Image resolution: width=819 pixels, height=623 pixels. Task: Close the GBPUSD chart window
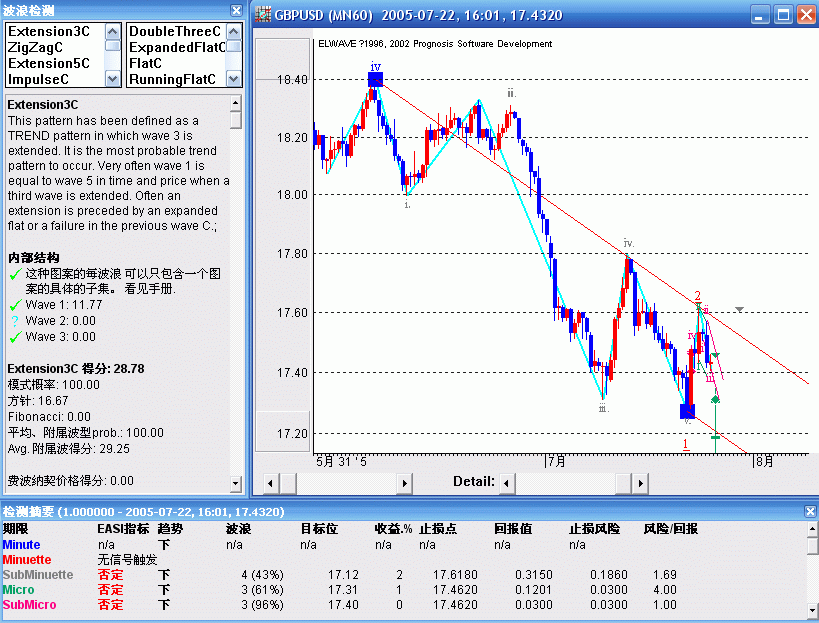(x=806, y=15)
